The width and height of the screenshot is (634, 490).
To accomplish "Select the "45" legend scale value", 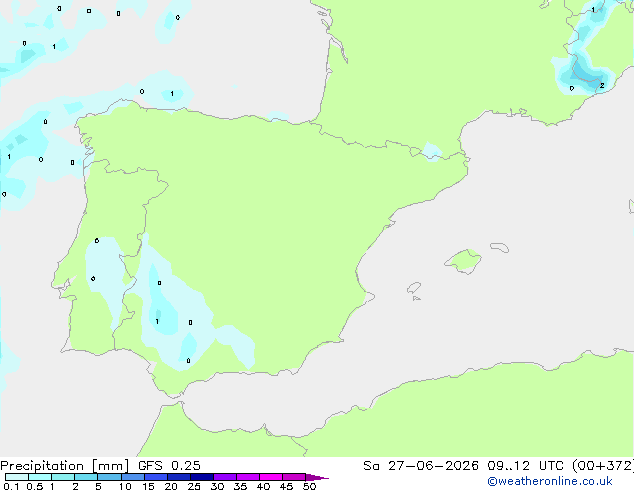I will point(286,486).
